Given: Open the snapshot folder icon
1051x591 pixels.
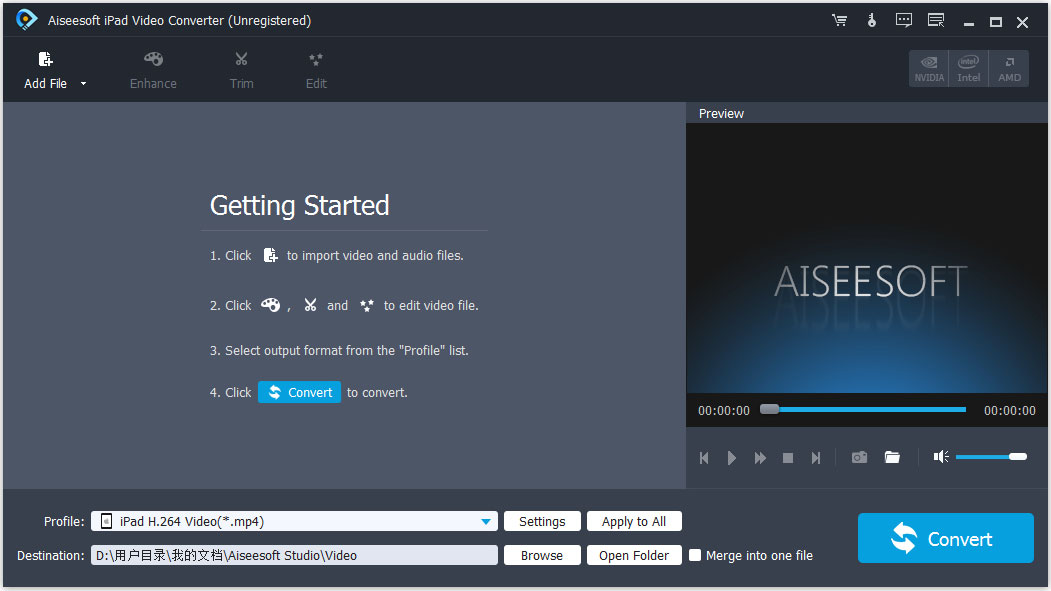Looking at the screenshot, I should tap(892, 457).
